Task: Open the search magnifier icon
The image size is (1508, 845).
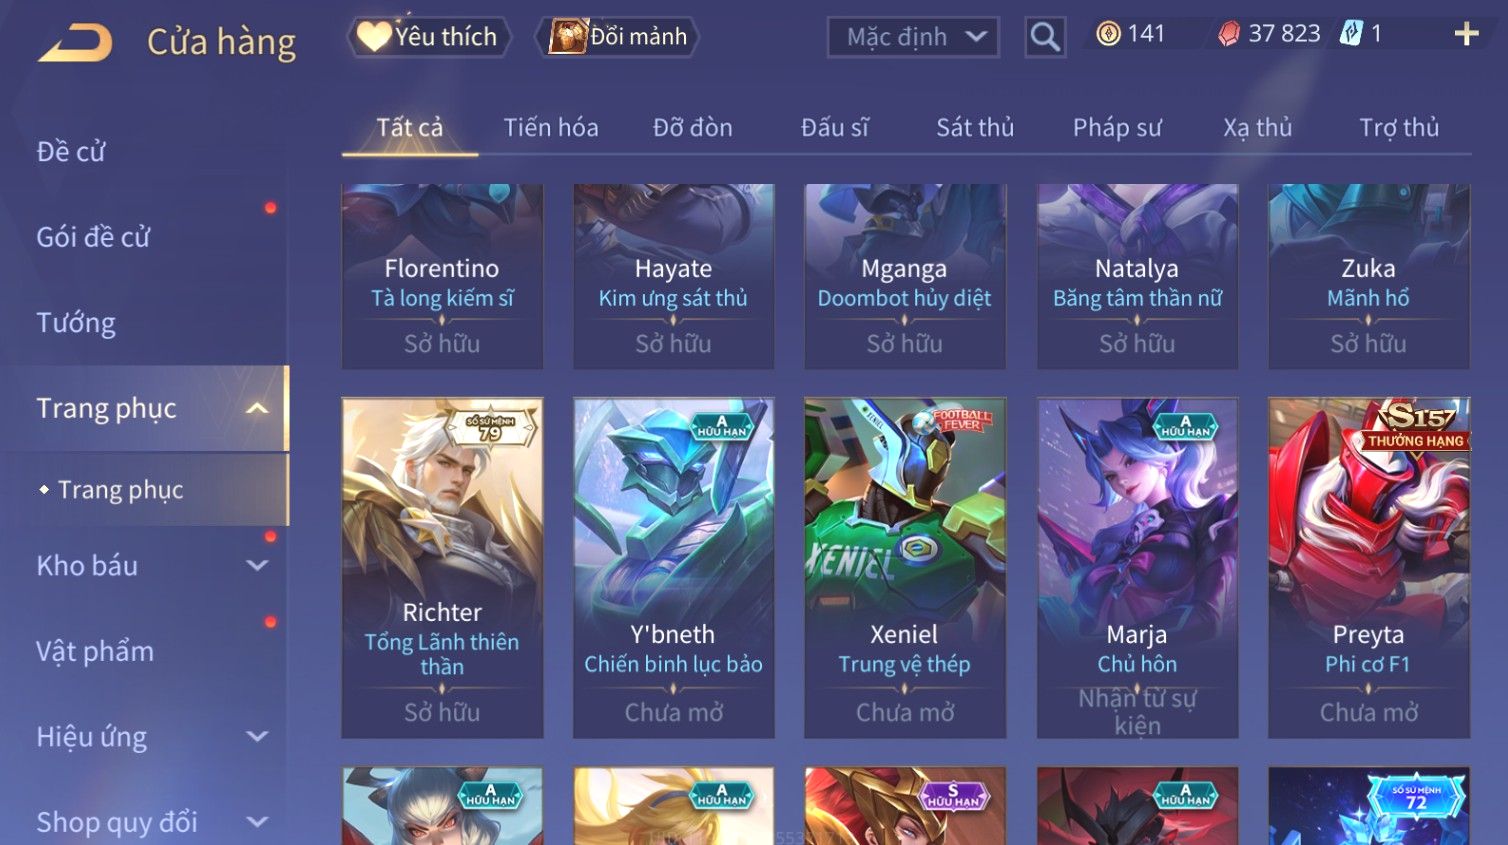Action: coord(1045,37)
